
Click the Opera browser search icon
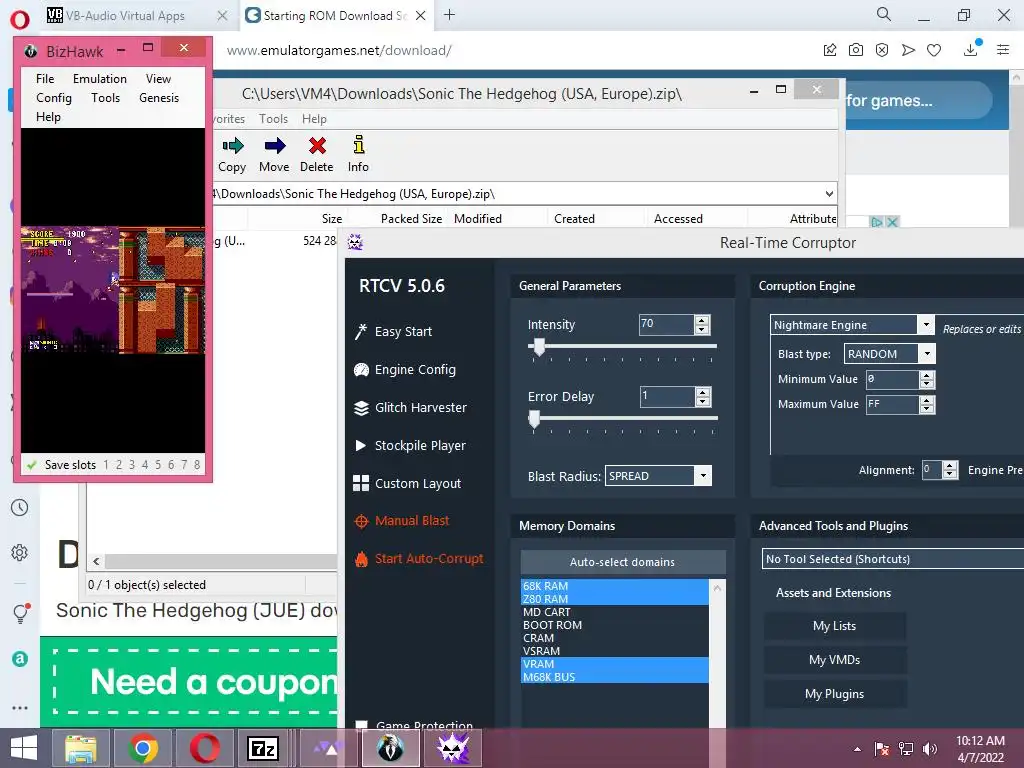pos(884,14)
